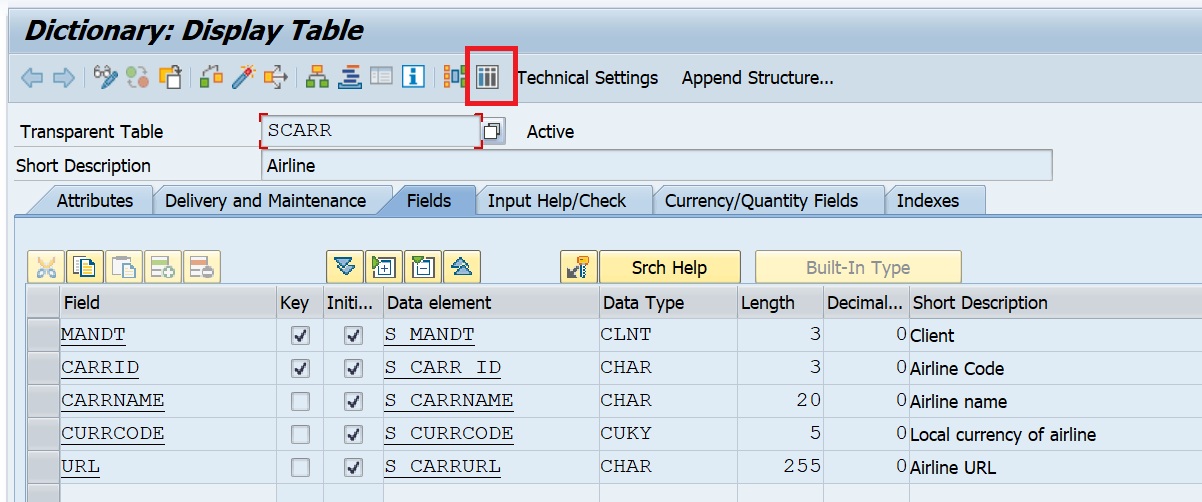This screenshot has width=1202, height=502.
Task: Toggle Key checkbox for URL
Action: (x=299, y=468)
